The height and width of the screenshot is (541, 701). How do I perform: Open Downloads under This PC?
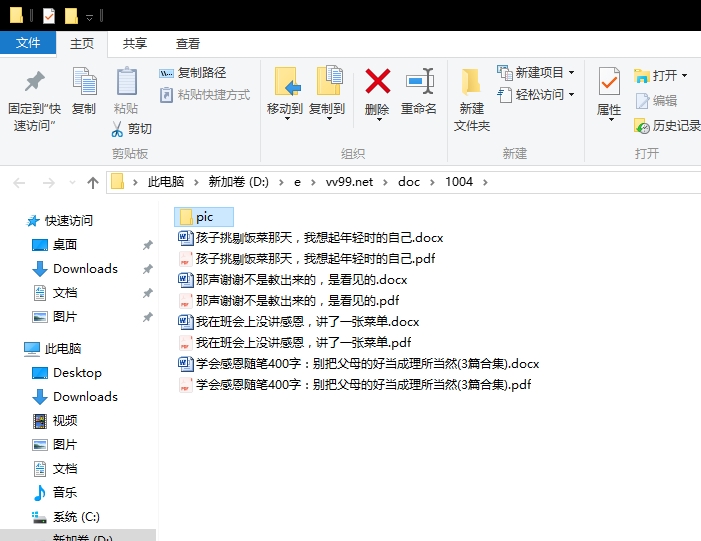coord(75,397)
